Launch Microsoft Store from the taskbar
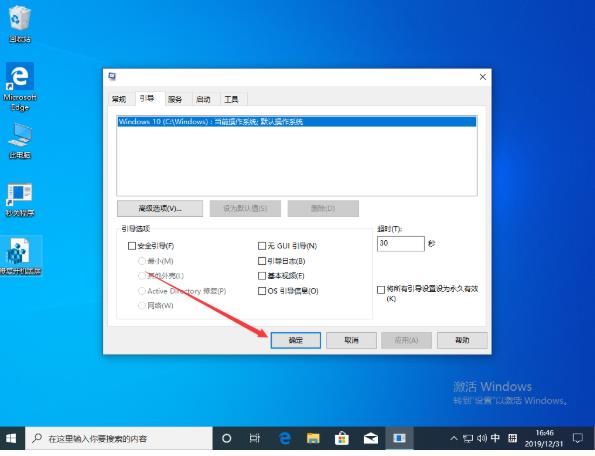 342,439
